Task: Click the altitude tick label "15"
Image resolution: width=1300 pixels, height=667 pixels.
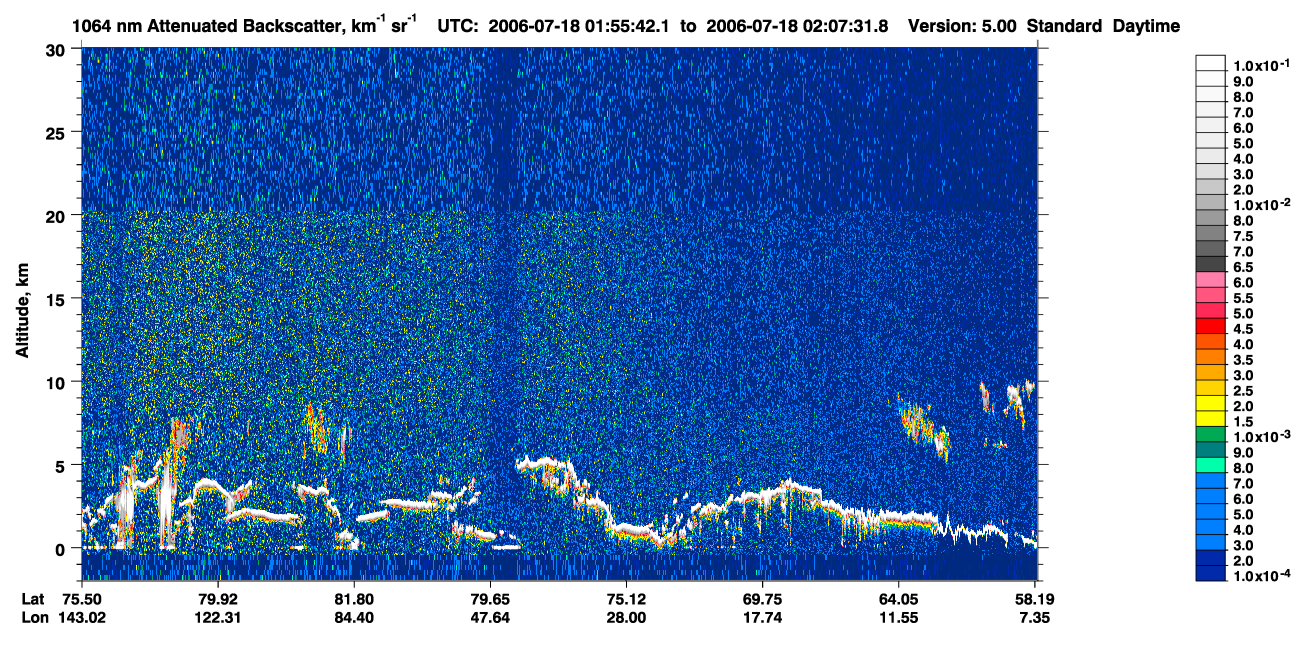Action: (58, 298)
